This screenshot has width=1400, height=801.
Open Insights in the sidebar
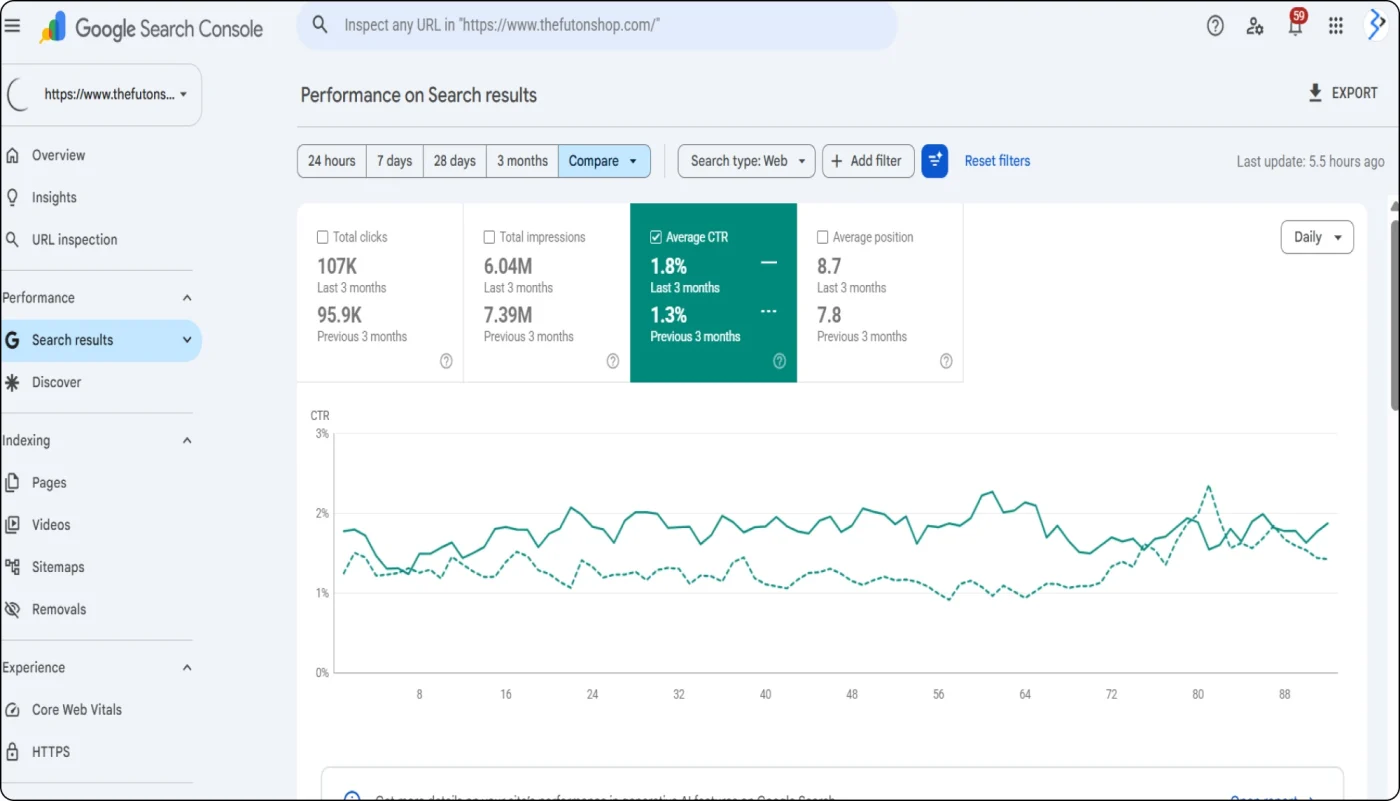(x=54, y=197)
